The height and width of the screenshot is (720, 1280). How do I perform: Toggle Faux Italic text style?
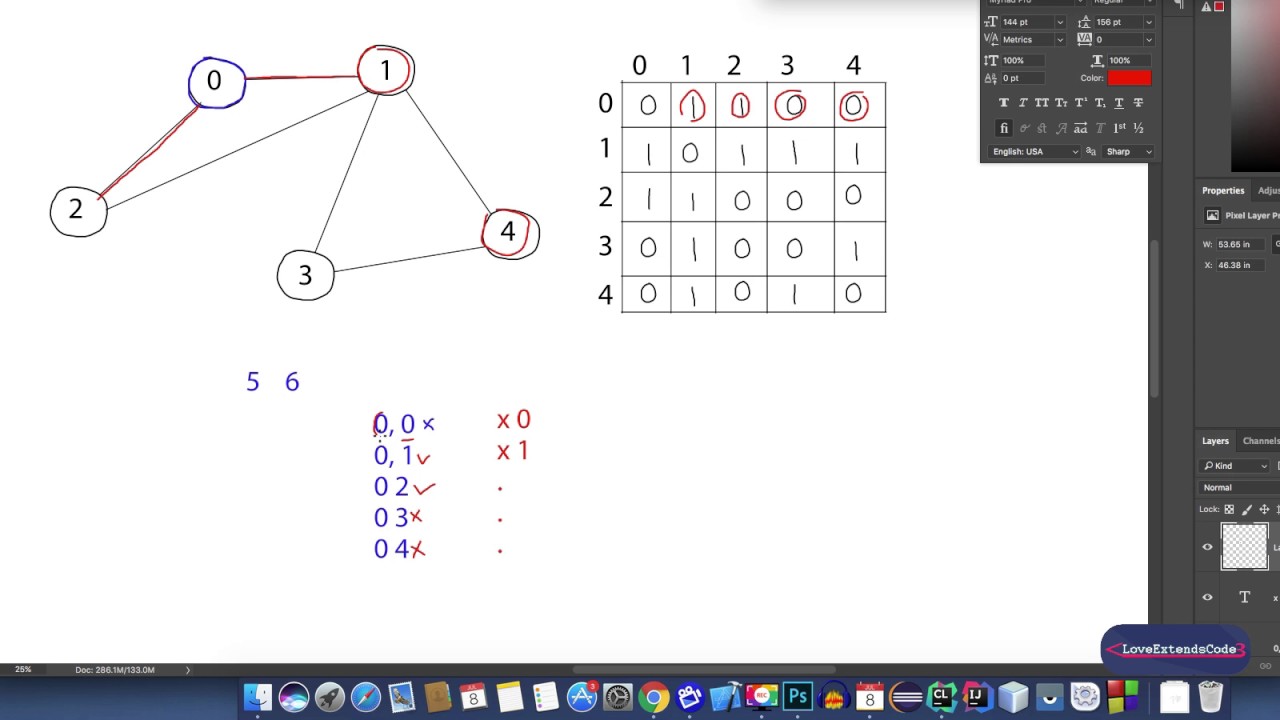click(x=1023, y=103)
